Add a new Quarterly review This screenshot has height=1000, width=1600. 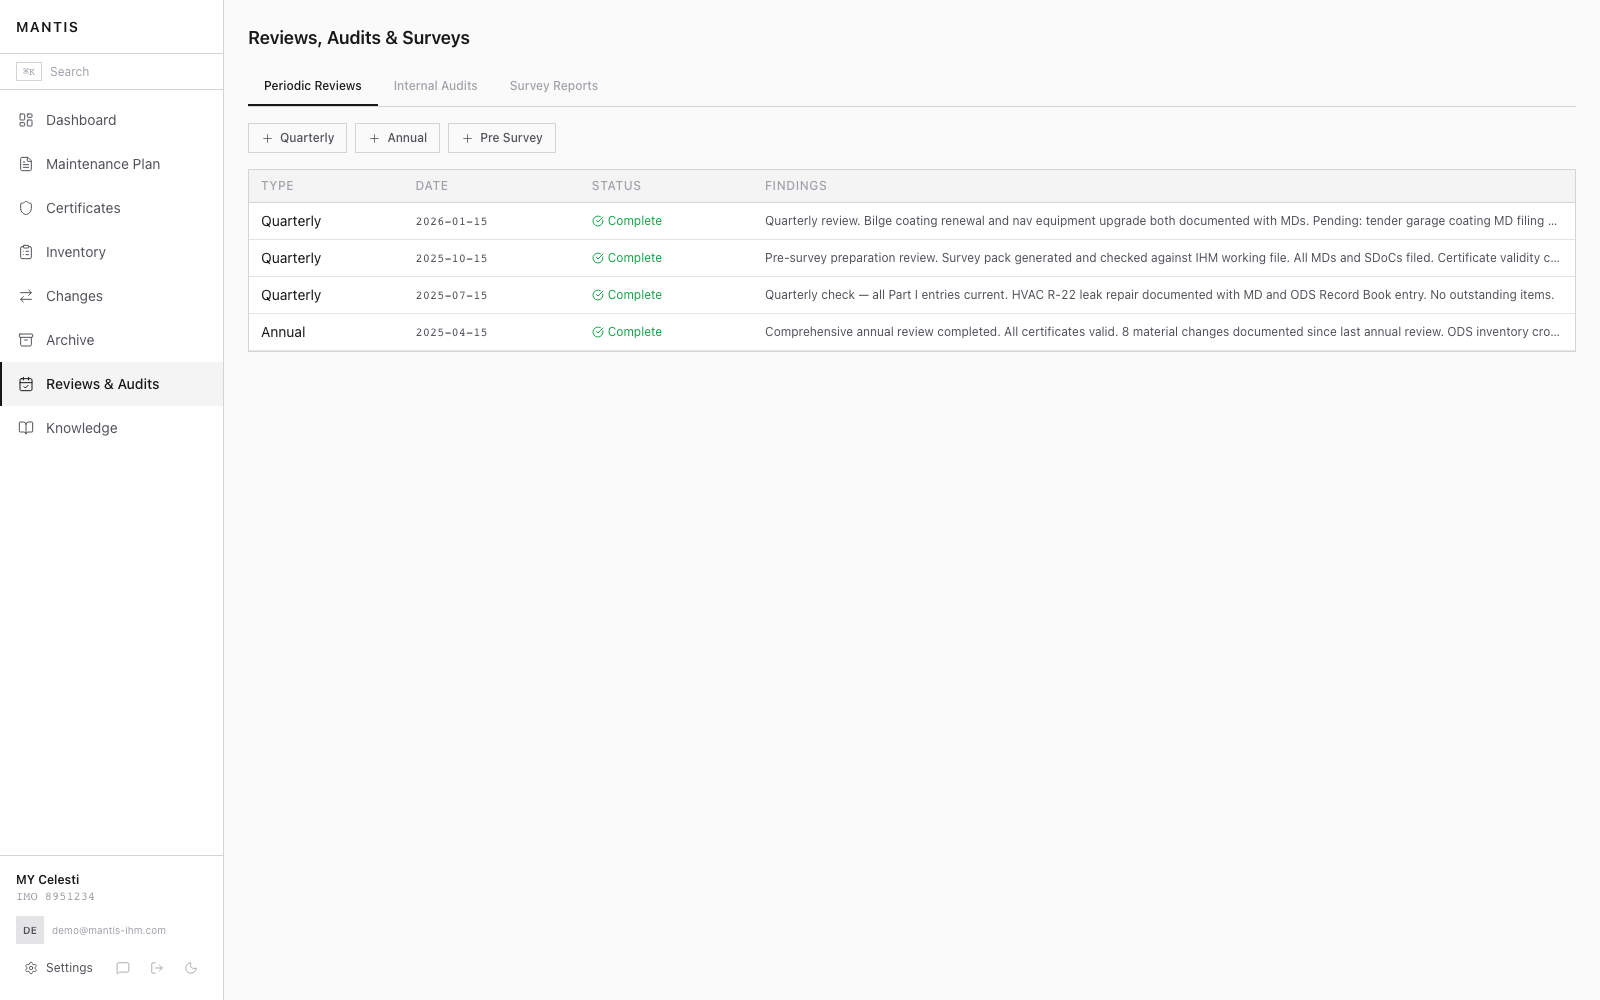point(297,138)
